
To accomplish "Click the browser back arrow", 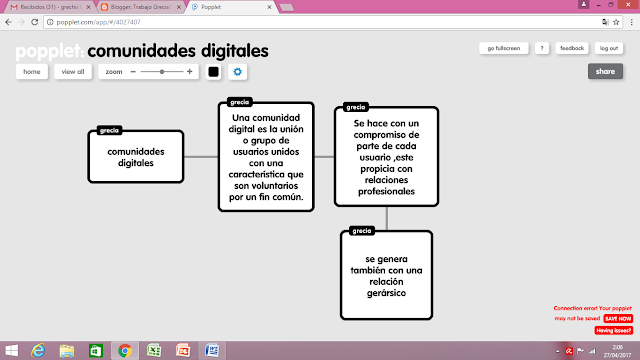I will click(x=9, y=22).
